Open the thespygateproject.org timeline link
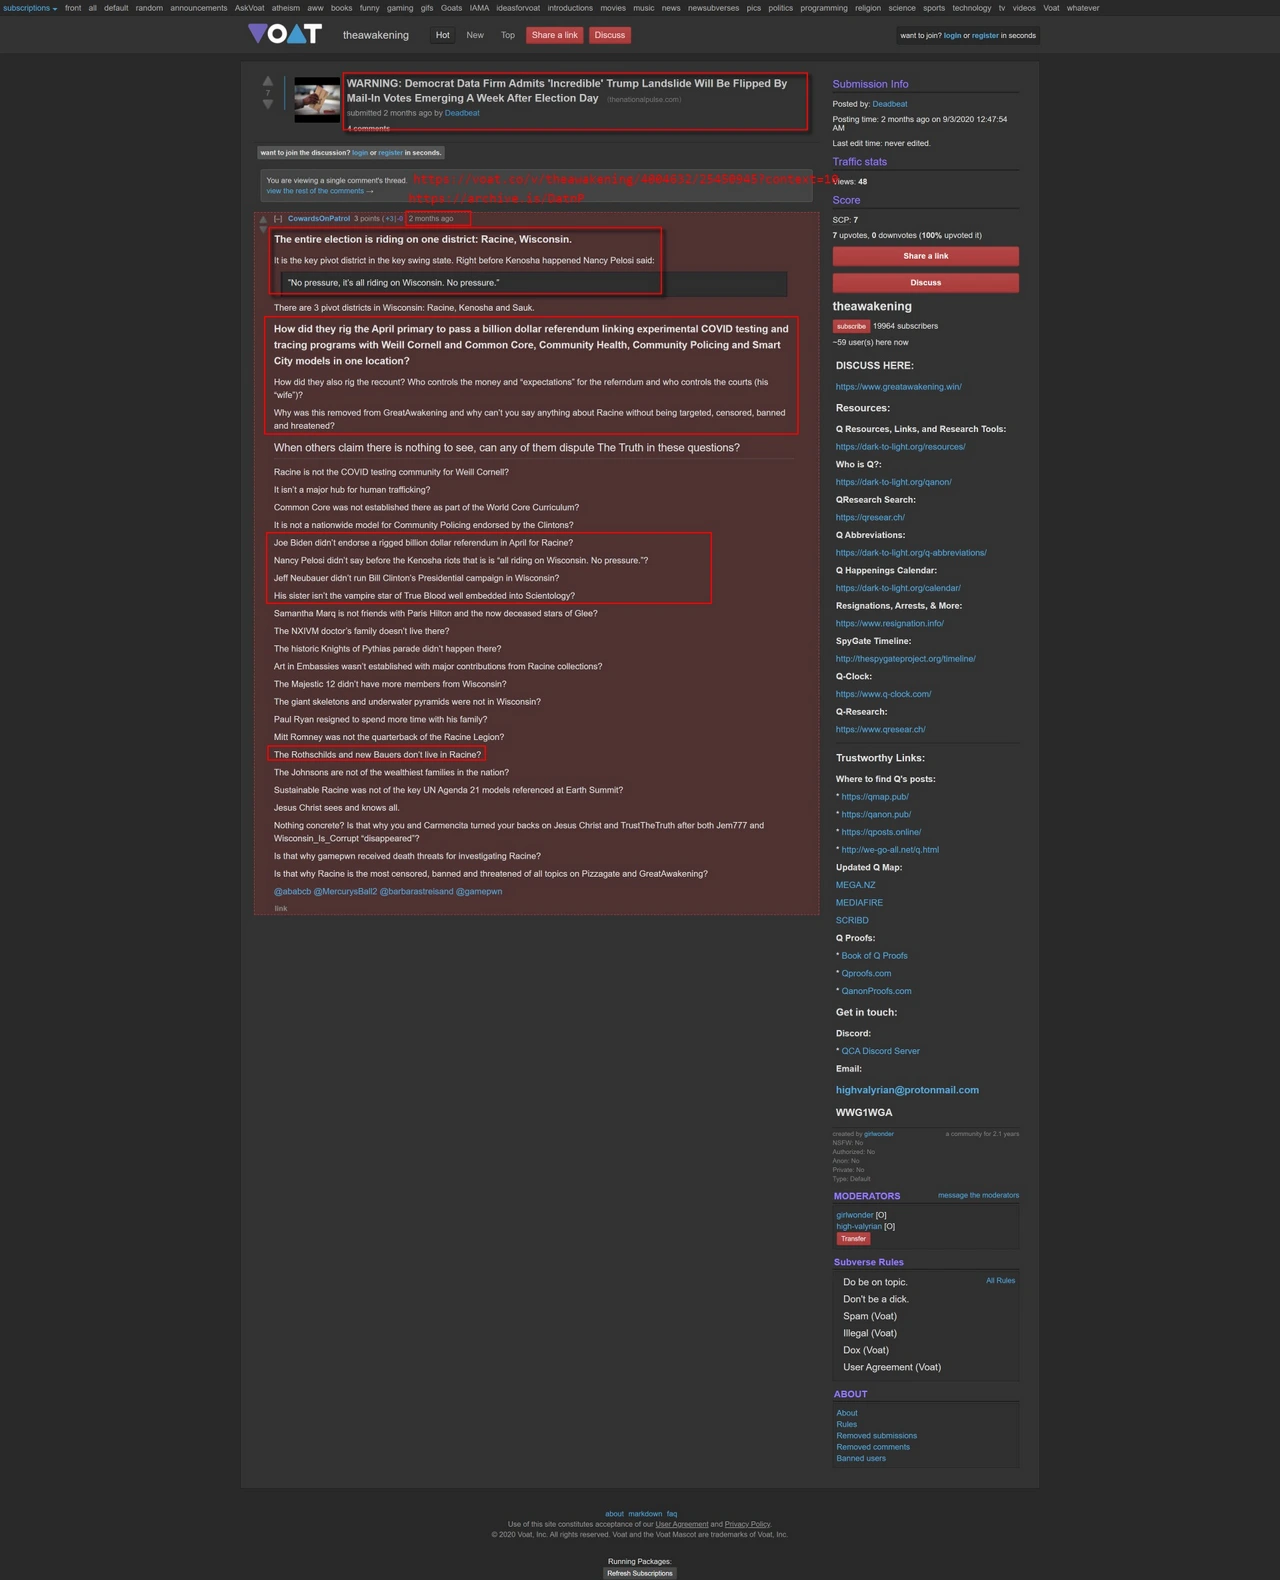Viewport: 1280px width, 1580px height. tap(906, 659)
